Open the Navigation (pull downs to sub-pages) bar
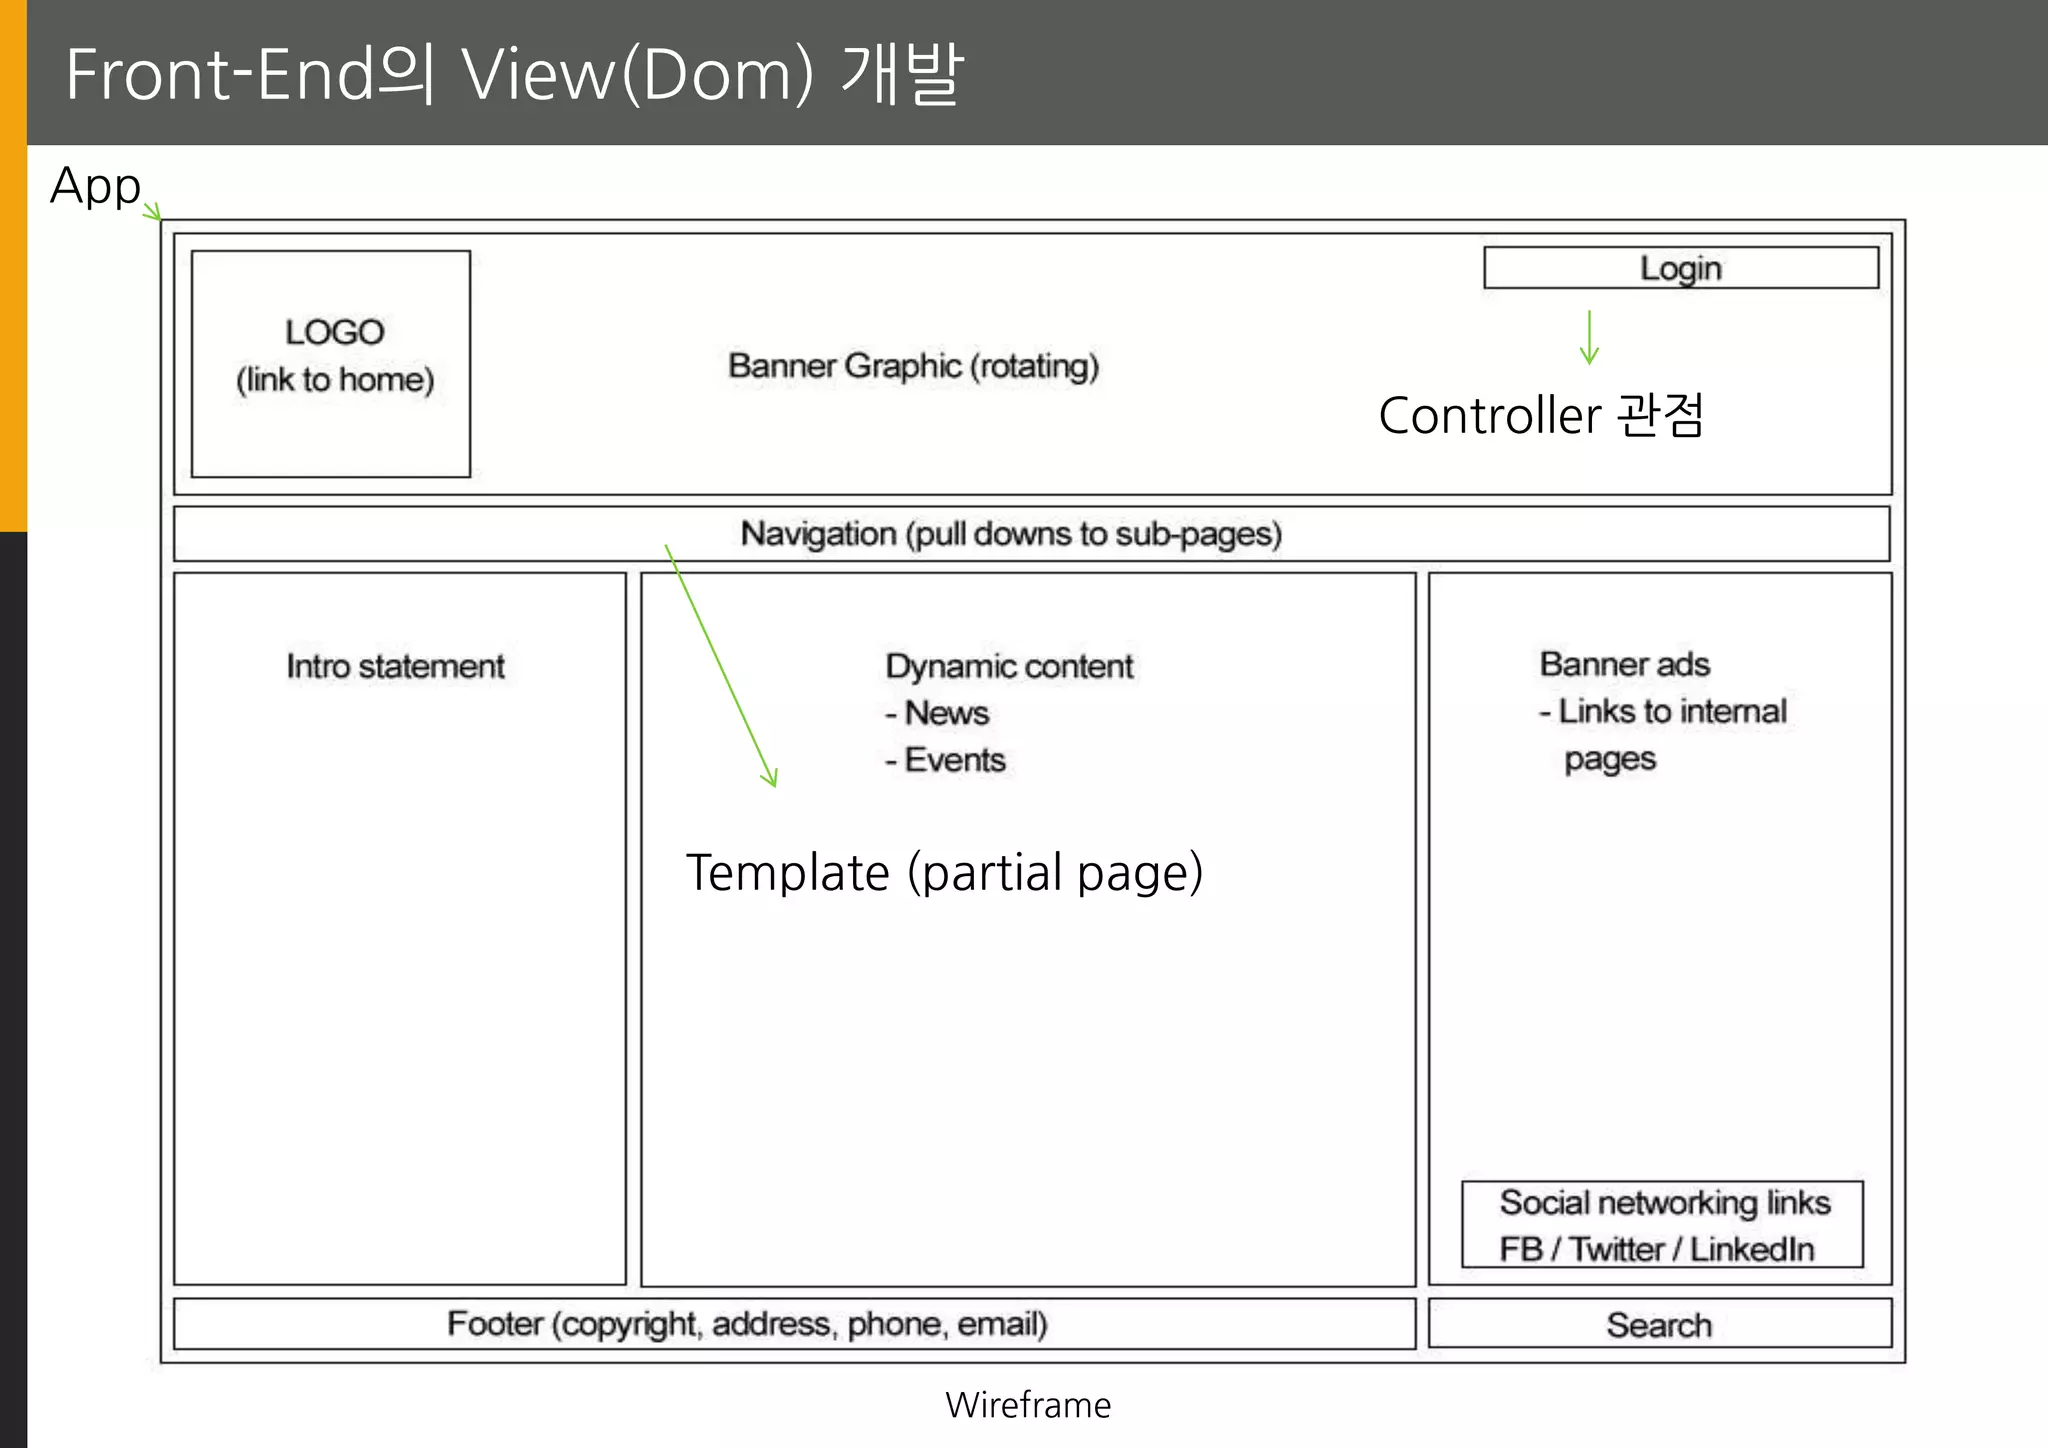The width and height of the screenshot is (2048, 1448). 1031,534
